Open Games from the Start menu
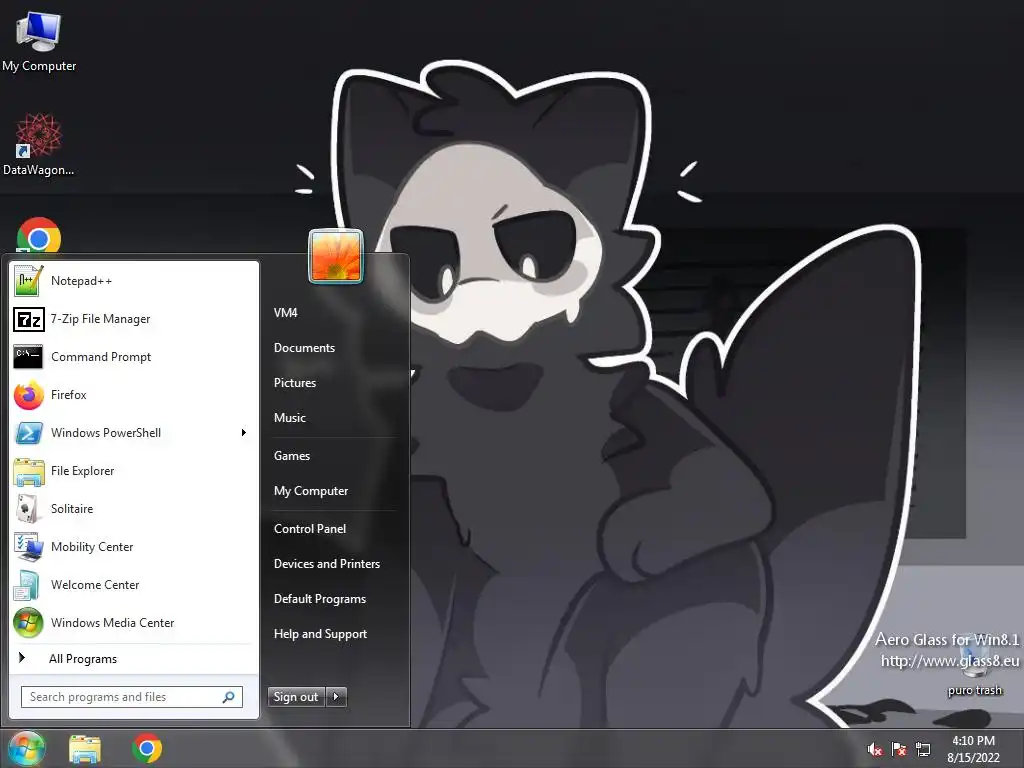Image resolution: width=1024 pixels, height=768 pixels. [x=291, y=456]
